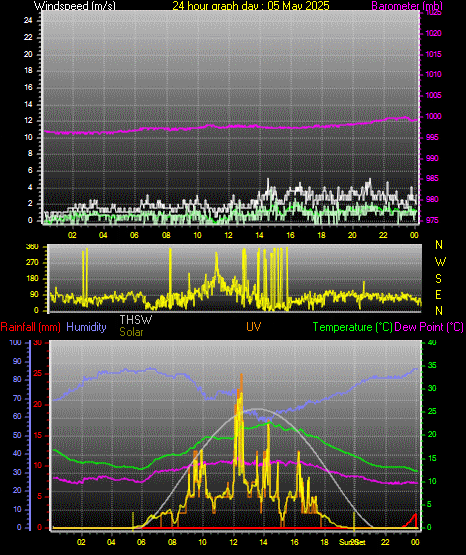The width and height of the screenshot is (466, 555).
Task: Click the '1015' barometer axis value
Action: coord(433,54)
